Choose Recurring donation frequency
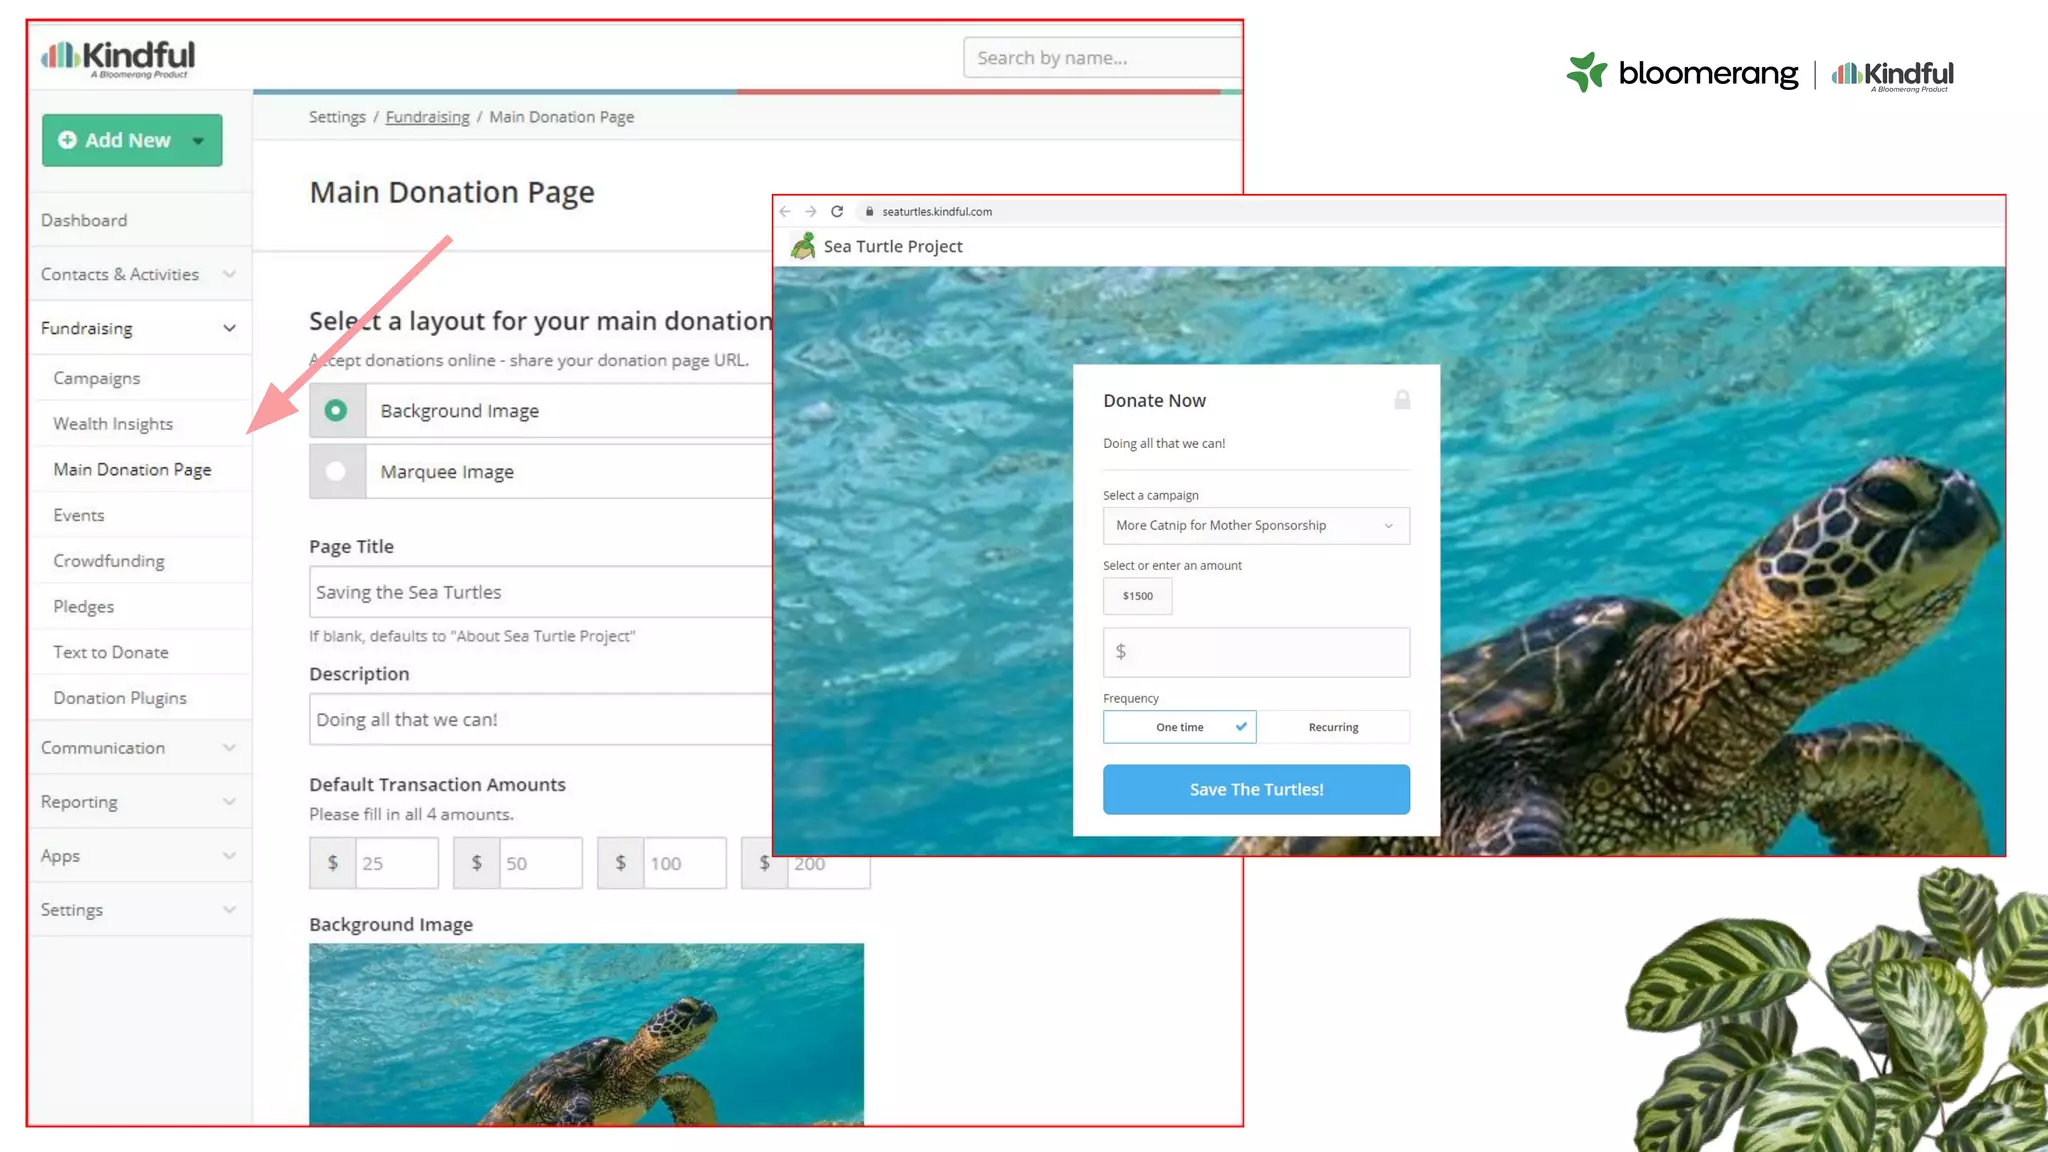Image resolution: width=2048 pixels, height=1152 pixels. [x=1333, y=727]
